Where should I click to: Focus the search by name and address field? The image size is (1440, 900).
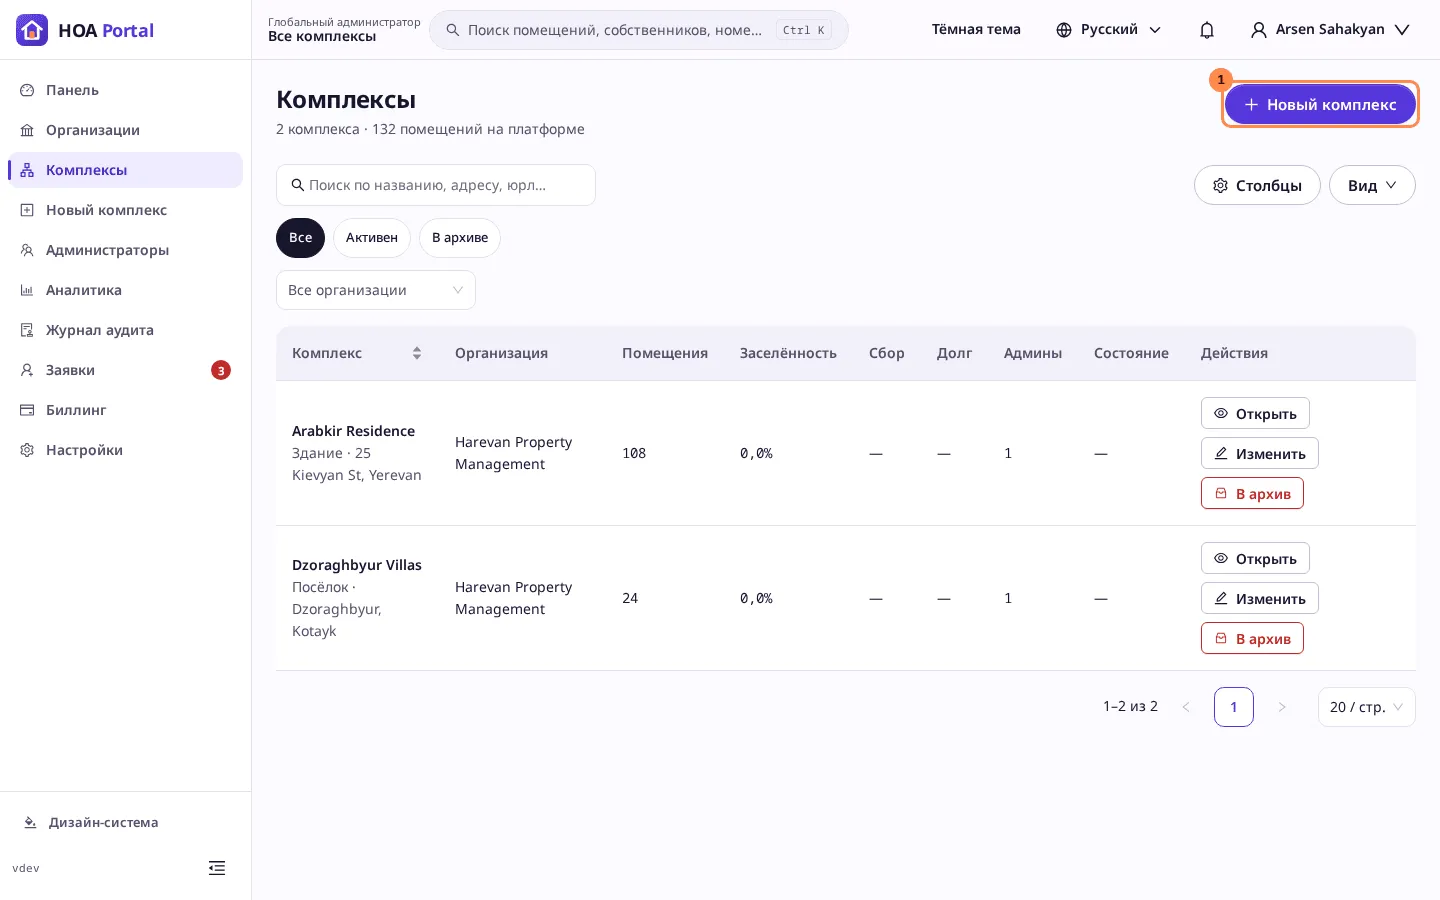point(436,185)
